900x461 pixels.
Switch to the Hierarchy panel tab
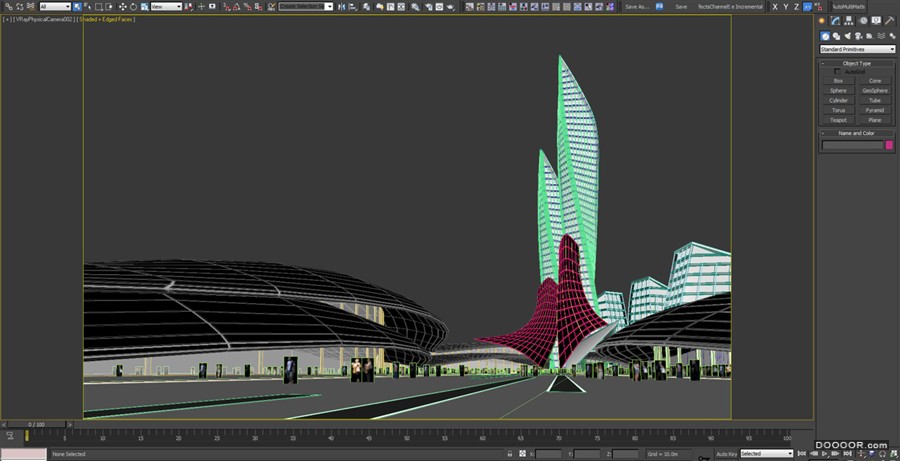tap(849, 21)
